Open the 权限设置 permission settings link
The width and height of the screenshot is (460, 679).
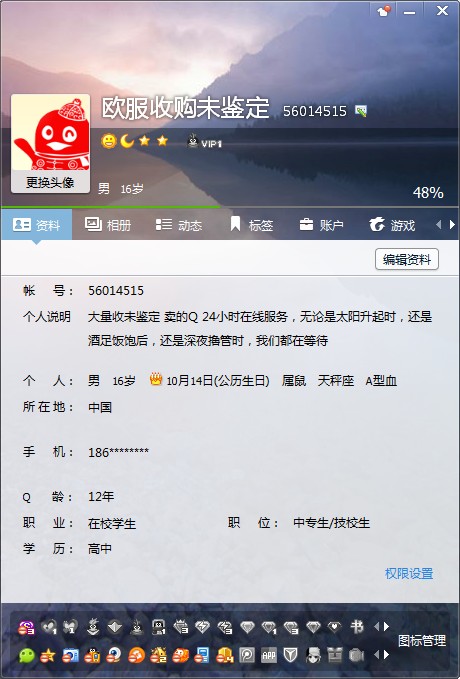pos(409,574)
